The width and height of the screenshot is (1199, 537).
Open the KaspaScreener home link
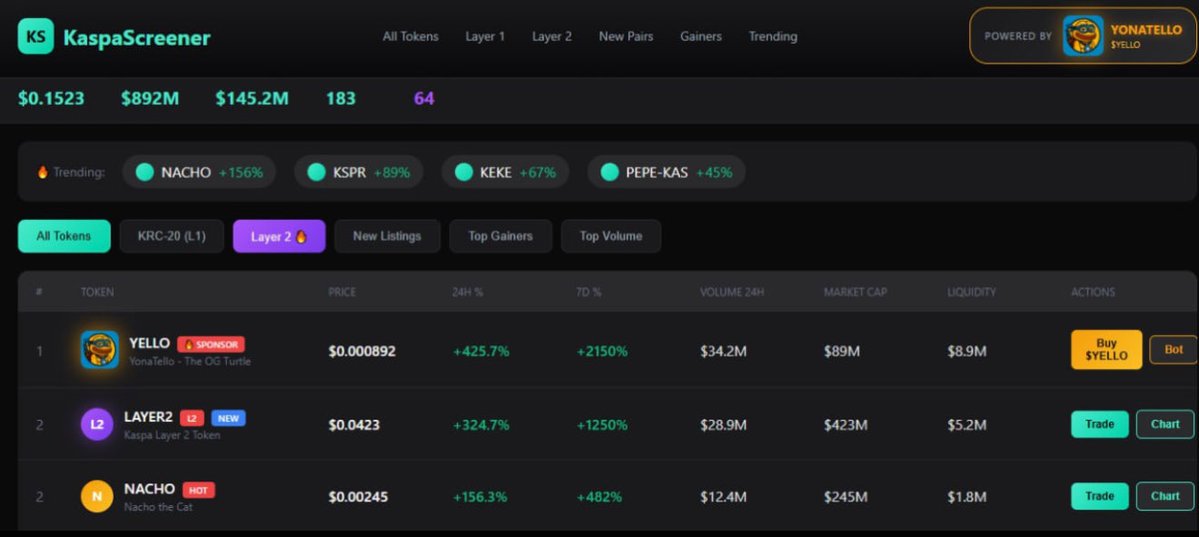[x=137, y=37]
